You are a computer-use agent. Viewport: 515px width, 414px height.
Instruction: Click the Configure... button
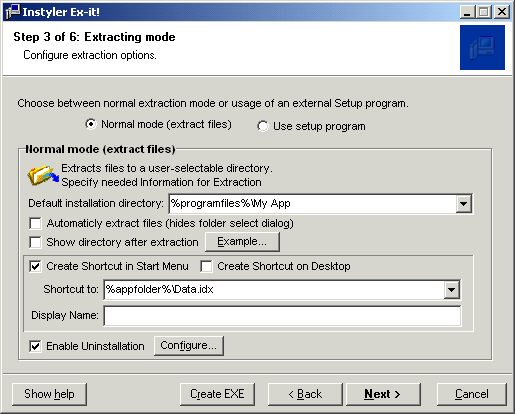(189, 346)
